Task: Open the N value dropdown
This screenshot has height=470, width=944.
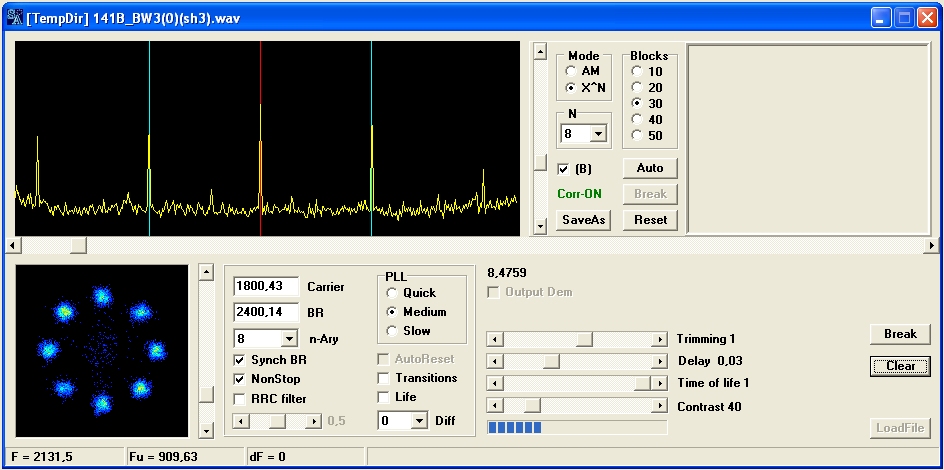Action: 598,134
